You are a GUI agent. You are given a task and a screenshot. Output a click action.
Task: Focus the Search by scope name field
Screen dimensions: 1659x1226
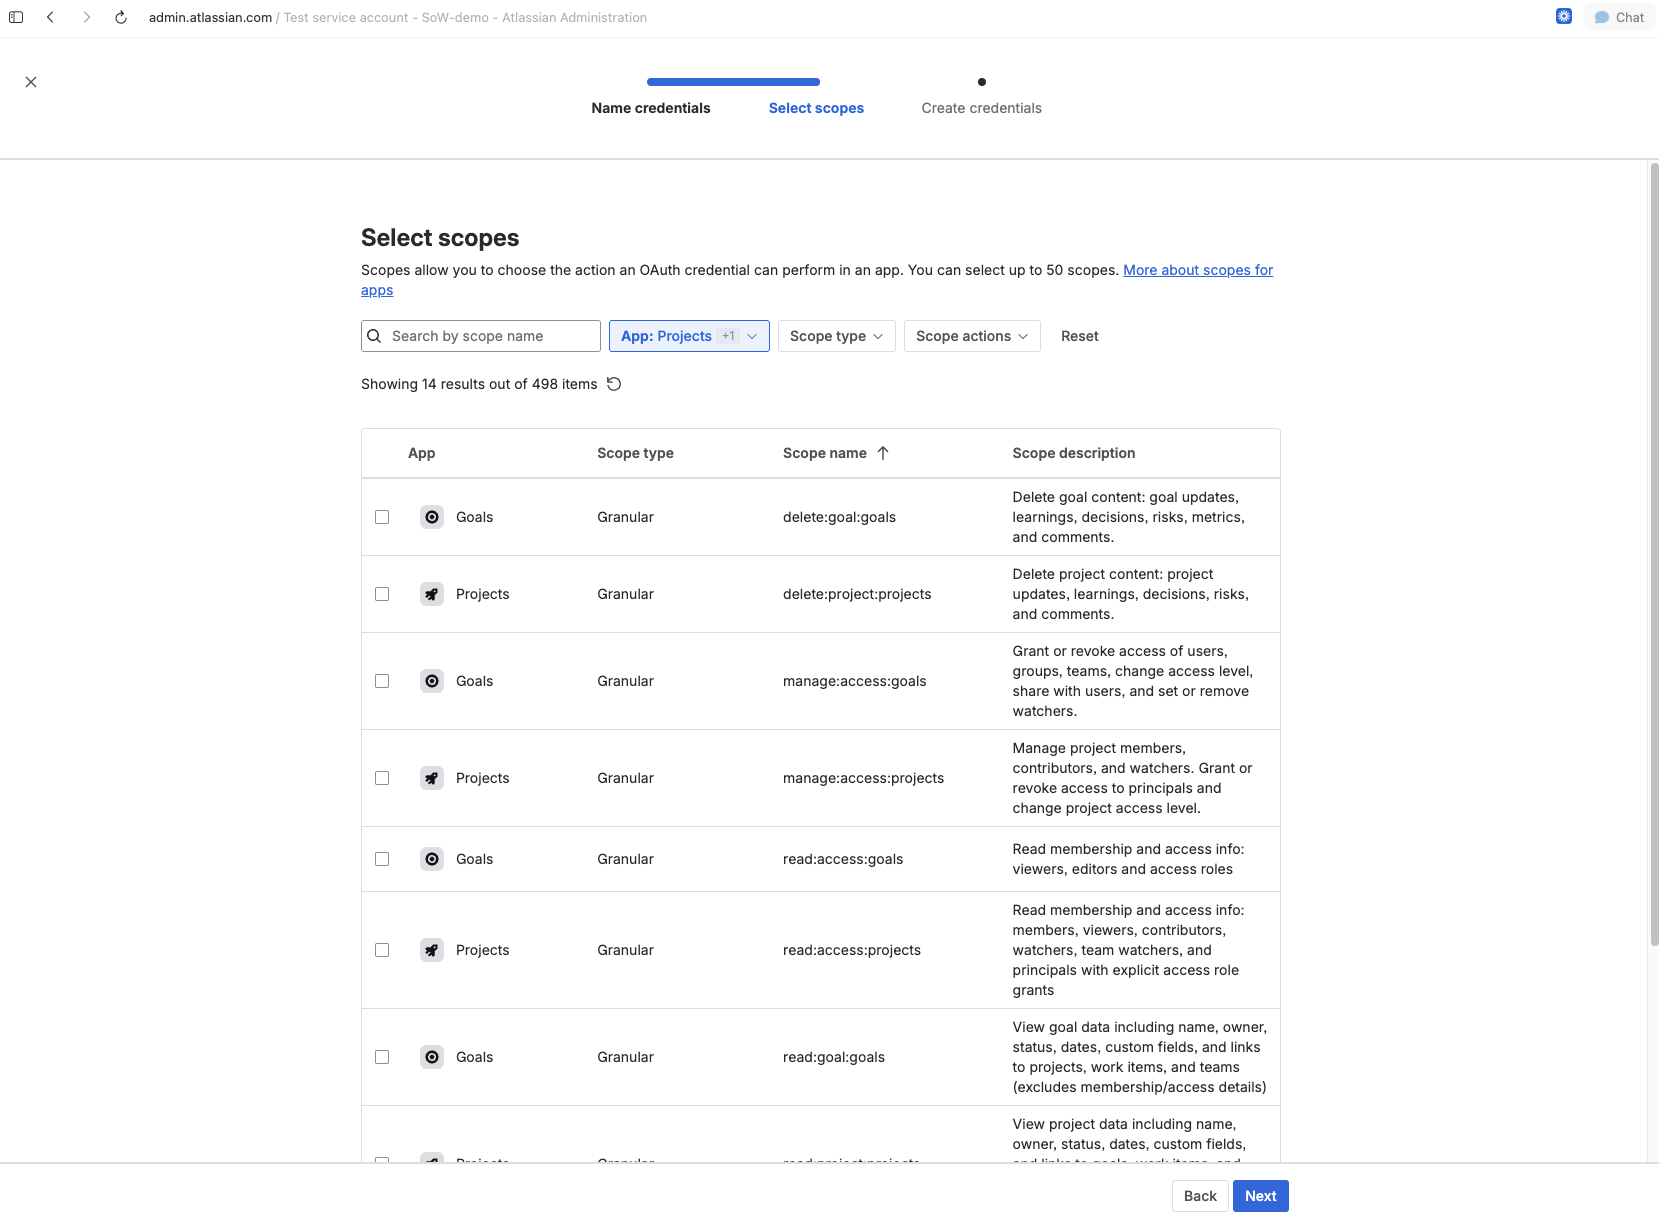[481, 336]
